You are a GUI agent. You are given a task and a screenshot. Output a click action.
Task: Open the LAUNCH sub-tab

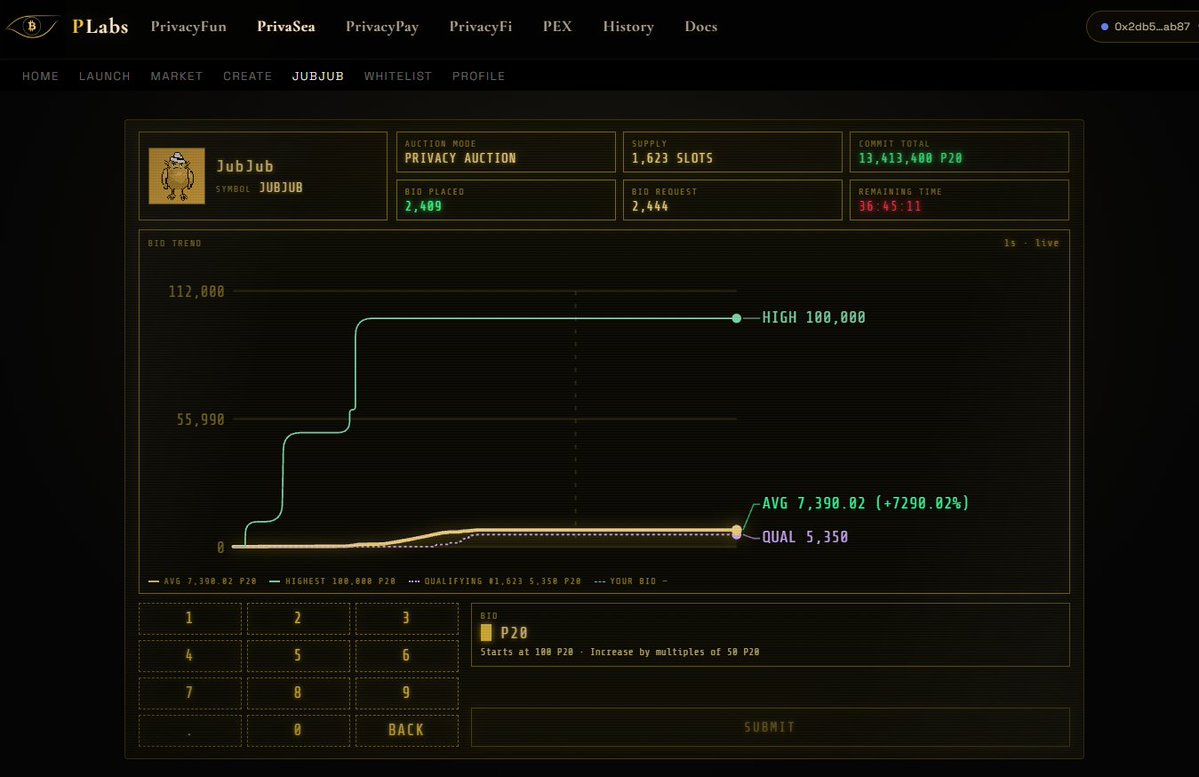pos(105,76)
